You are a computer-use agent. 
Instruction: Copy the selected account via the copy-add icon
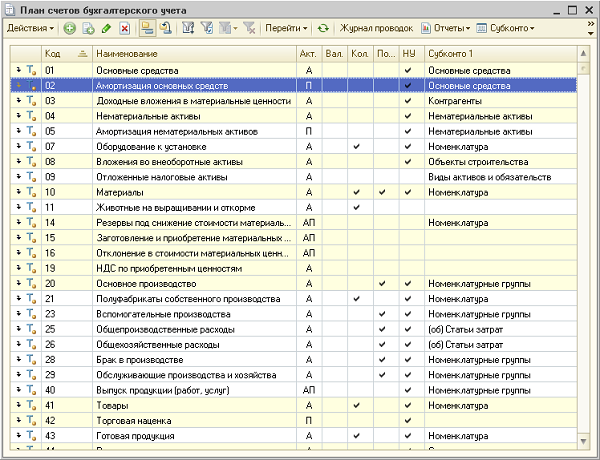tap(88, 28)
